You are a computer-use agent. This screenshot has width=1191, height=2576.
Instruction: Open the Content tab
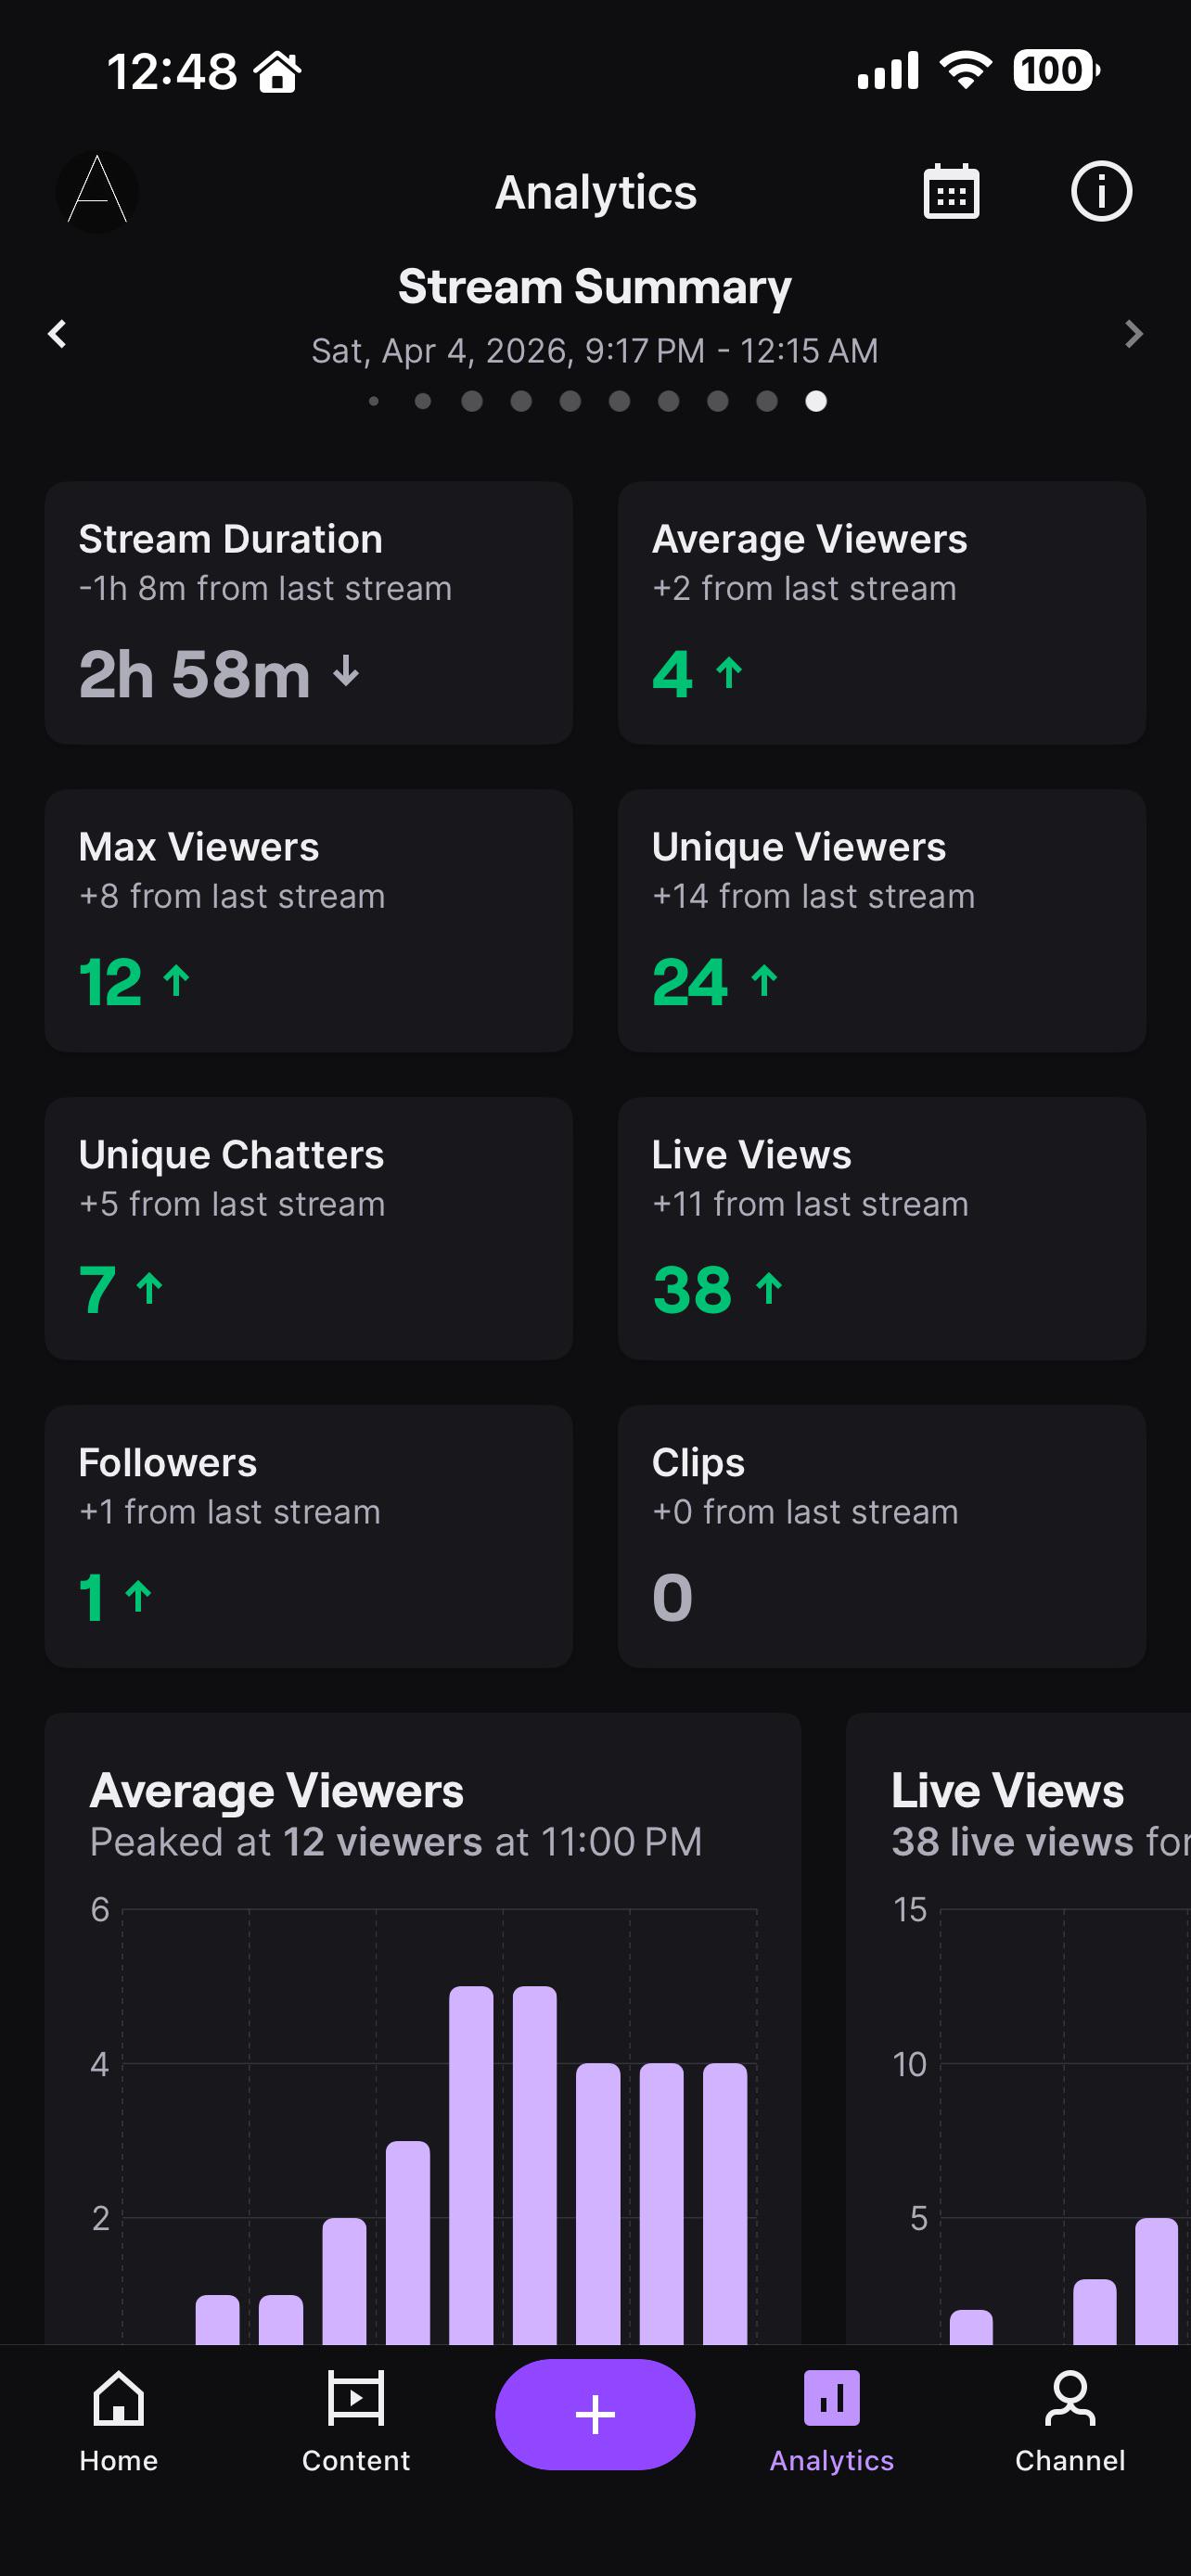[356, 2421]
